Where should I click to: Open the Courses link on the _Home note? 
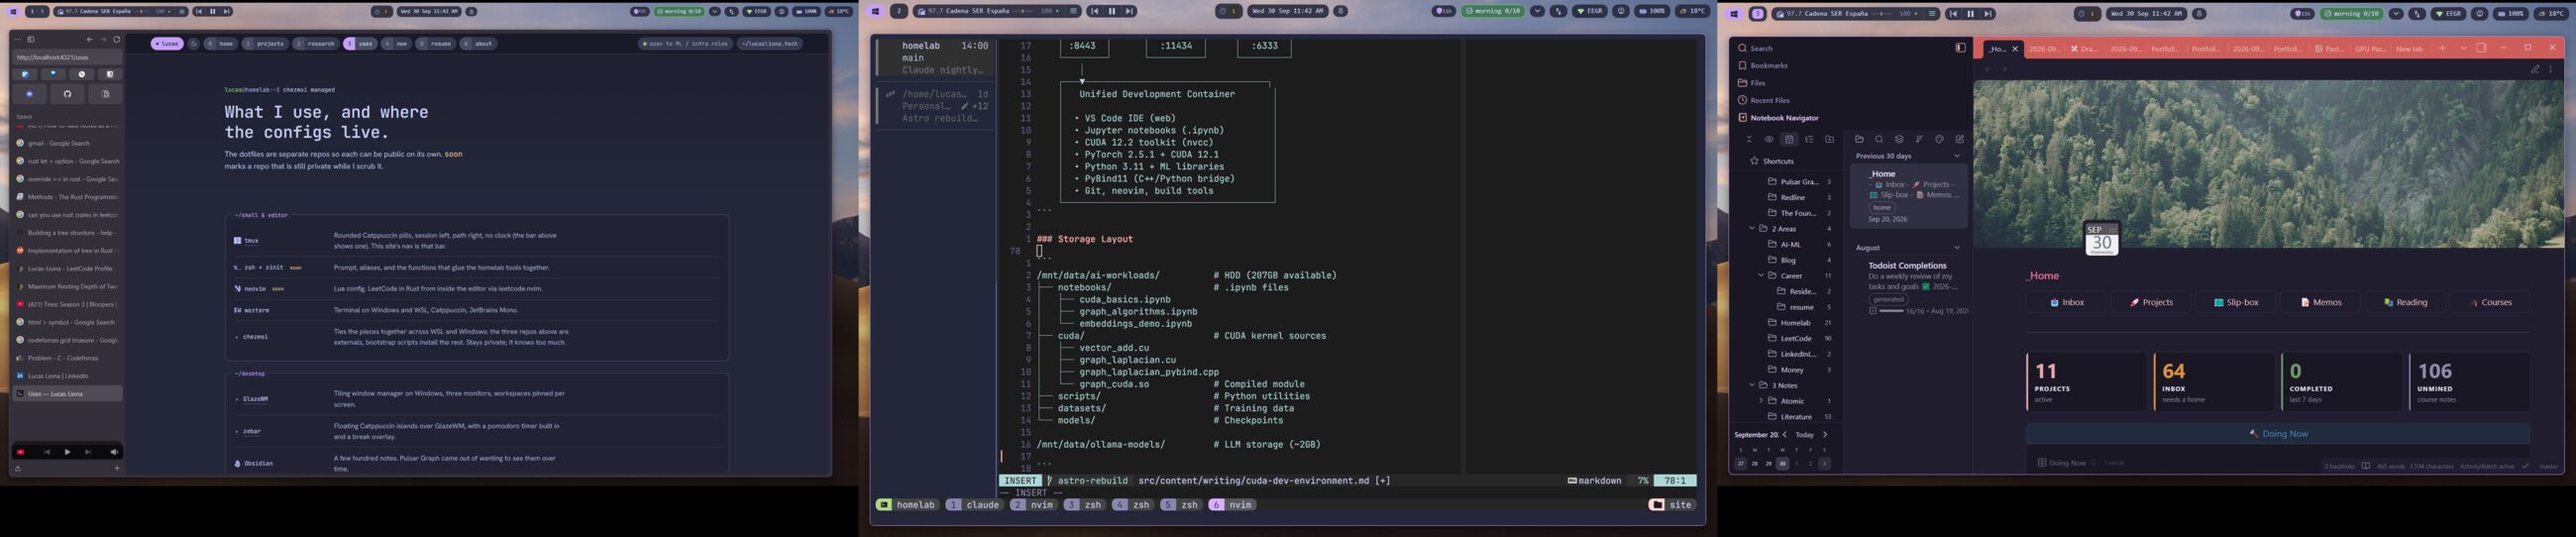(2490, 302)
